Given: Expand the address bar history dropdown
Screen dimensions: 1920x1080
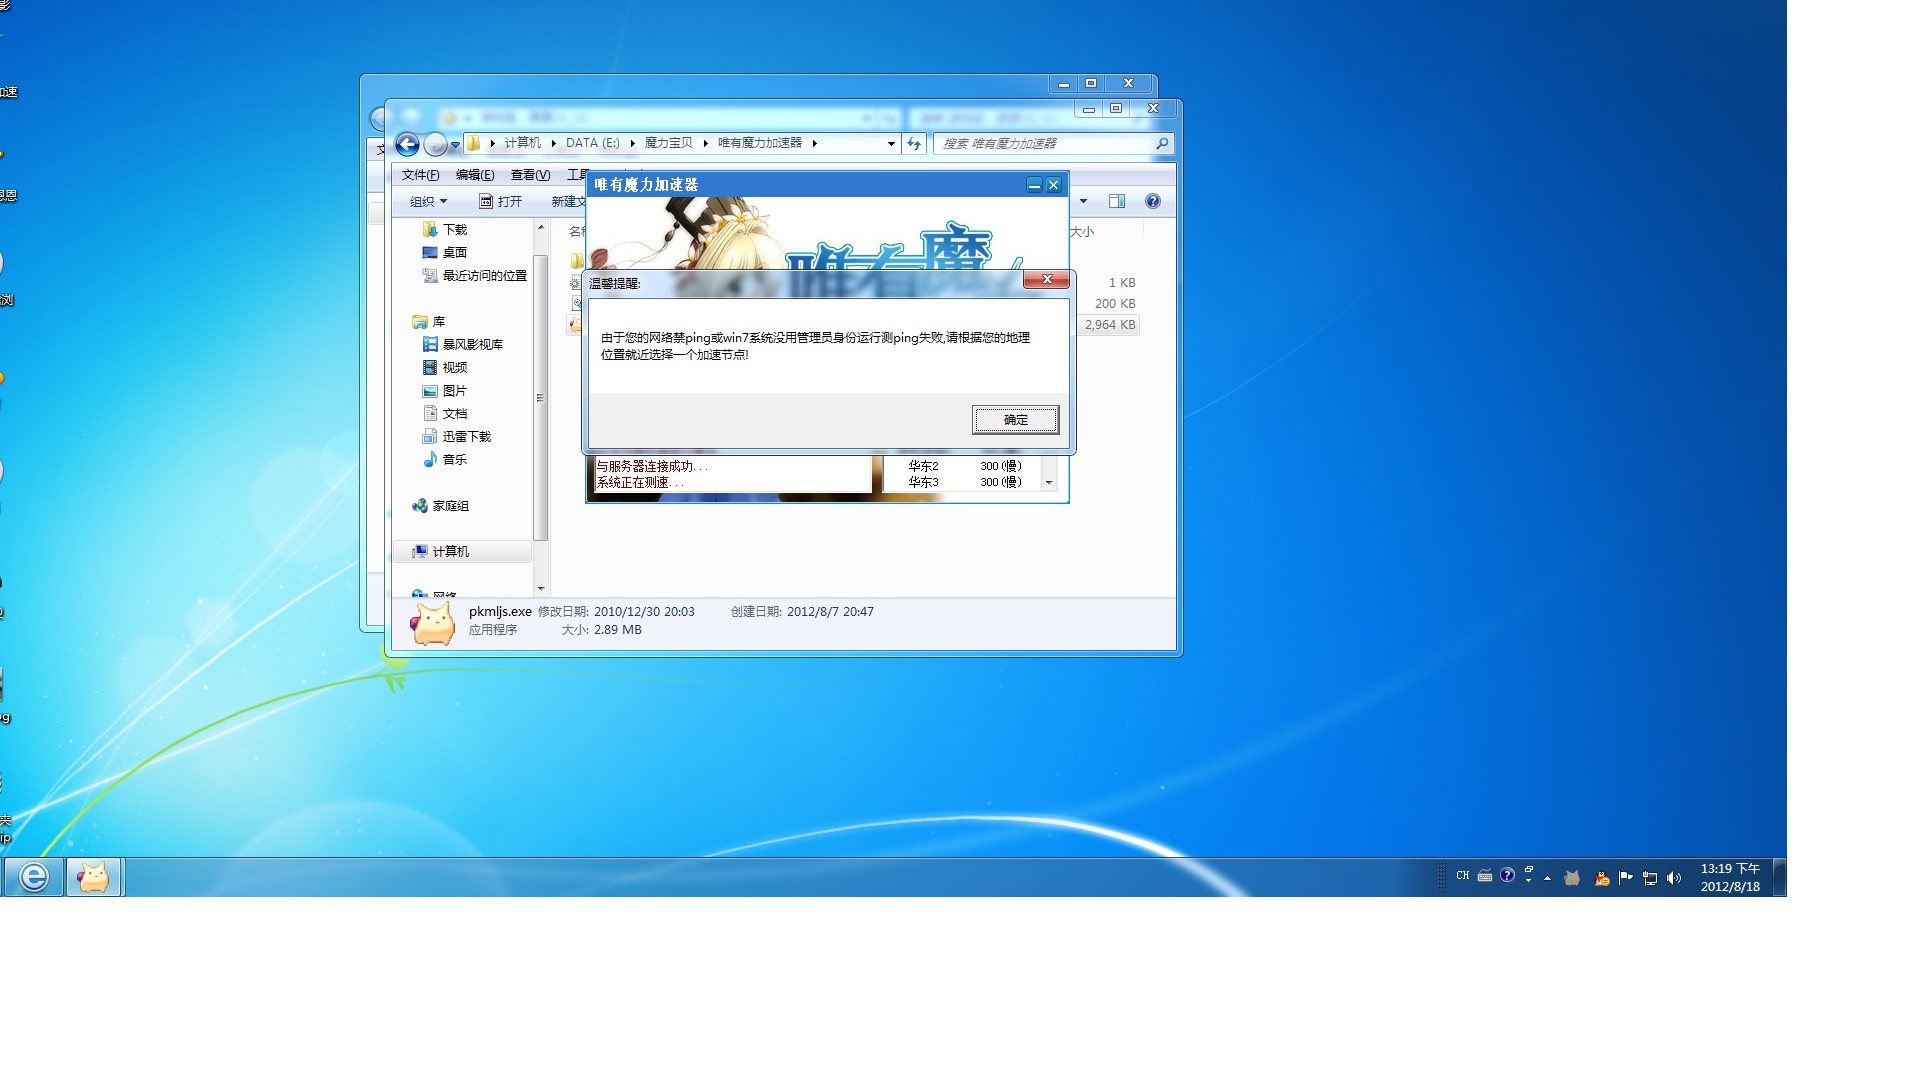Looking at the screenshot, I should click(891, 144).
